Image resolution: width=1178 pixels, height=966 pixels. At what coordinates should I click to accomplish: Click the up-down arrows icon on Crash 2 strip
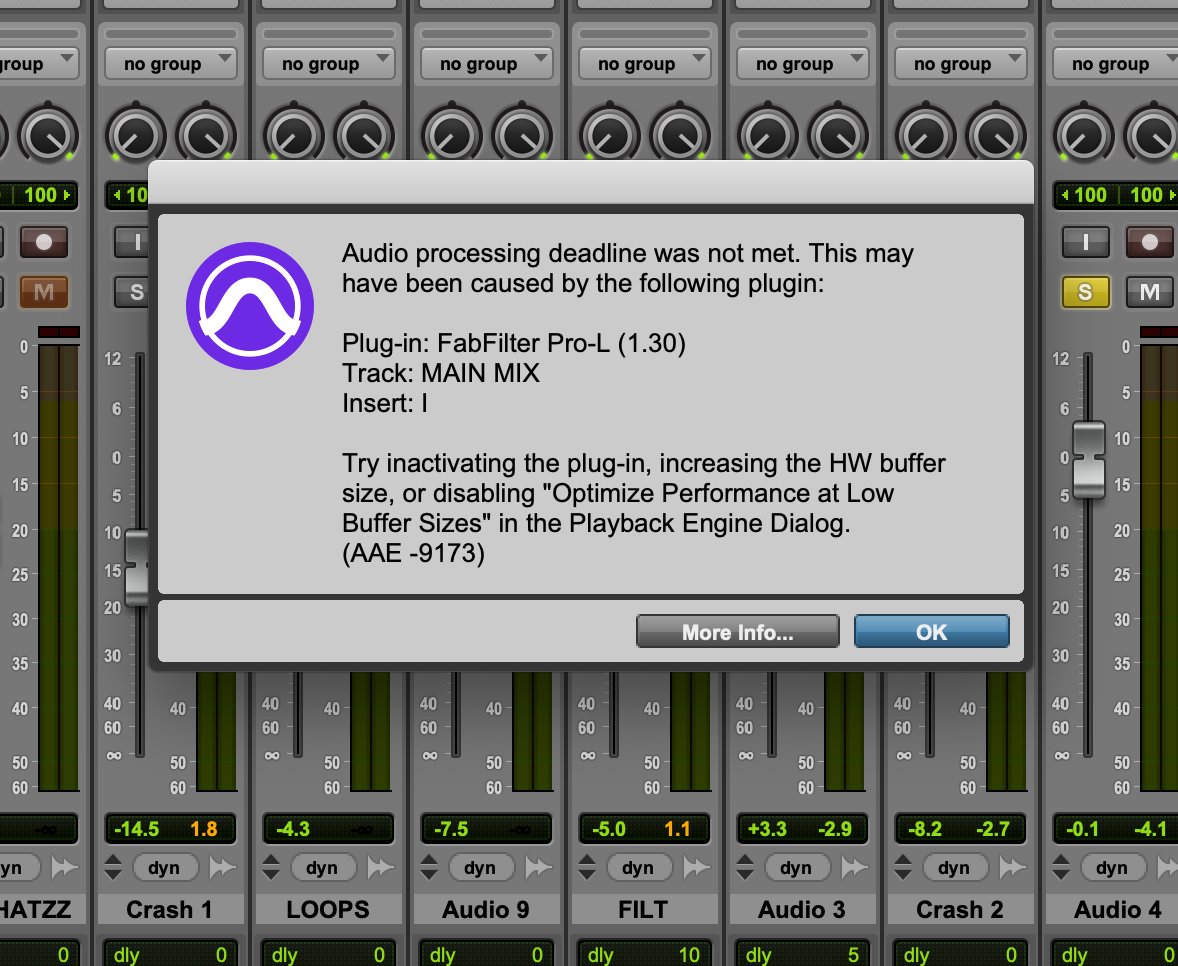903,868
